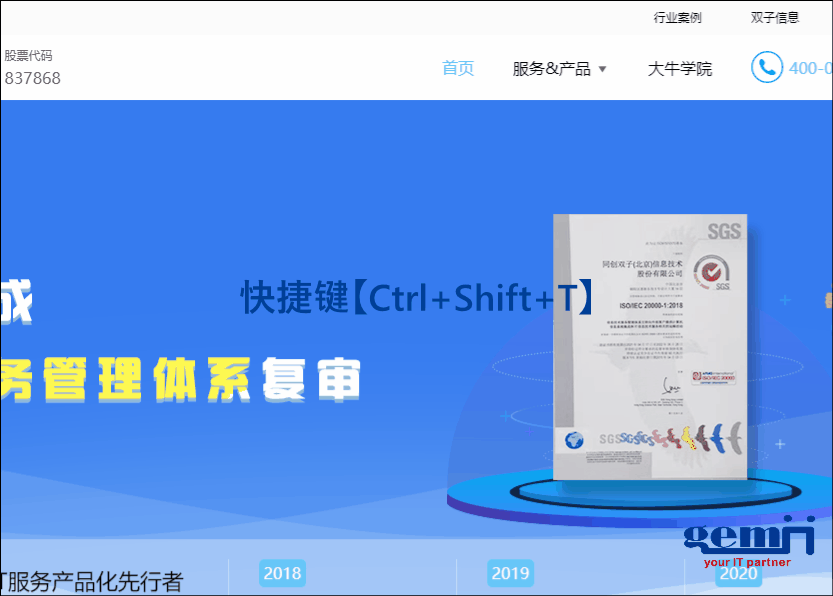Screen dimensions: 833x596
Task: Click the blue phone icon in the header
Action: coord(766,68)
